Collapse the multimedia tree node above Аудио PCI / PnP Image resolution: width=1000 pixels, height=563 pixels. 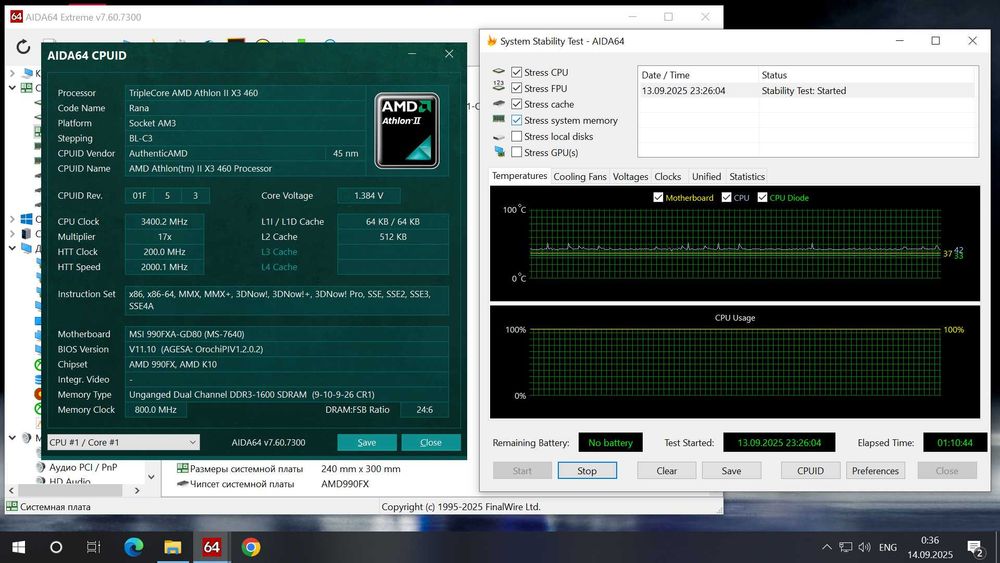pyautogui.click(x=12, y=437)
